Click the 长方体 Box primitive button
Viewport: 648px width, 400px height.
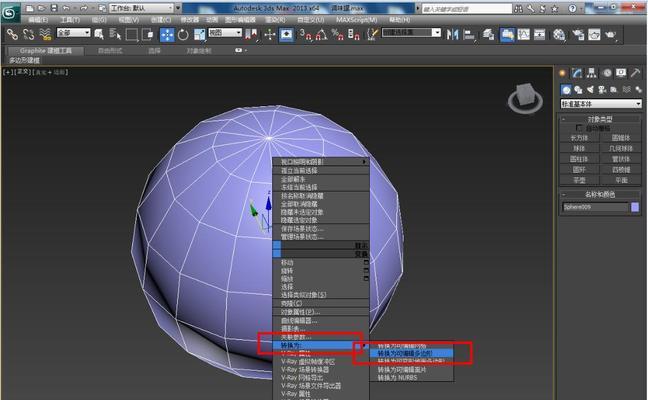click(x=579, y=138)
